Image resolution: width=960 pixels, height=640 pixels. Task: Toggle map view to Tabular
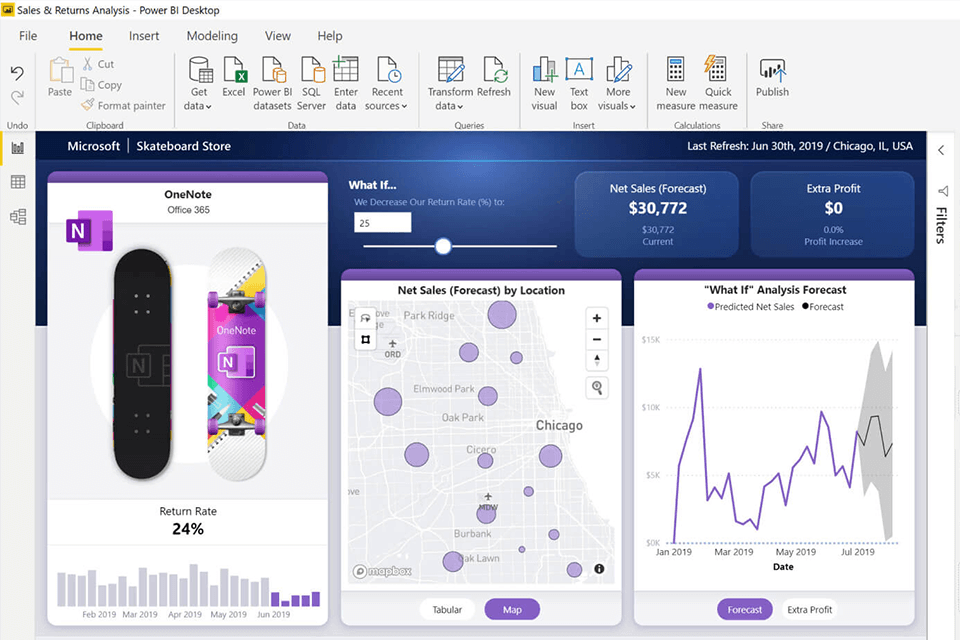[447, 609]
